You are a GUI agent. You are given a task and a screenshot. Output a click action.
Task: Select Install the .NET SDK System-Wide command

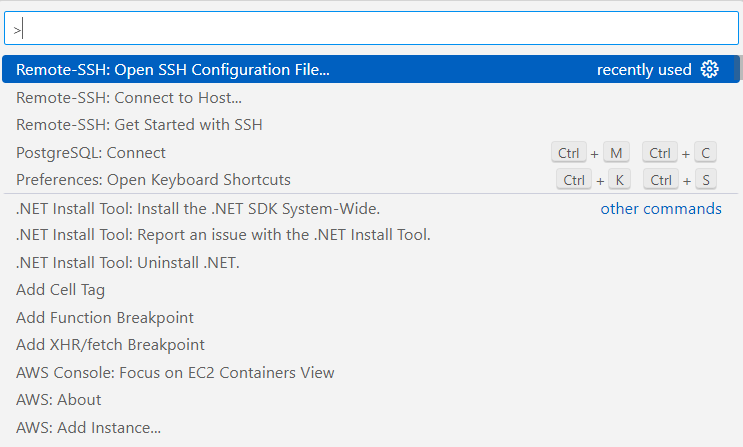coord(371,209)
